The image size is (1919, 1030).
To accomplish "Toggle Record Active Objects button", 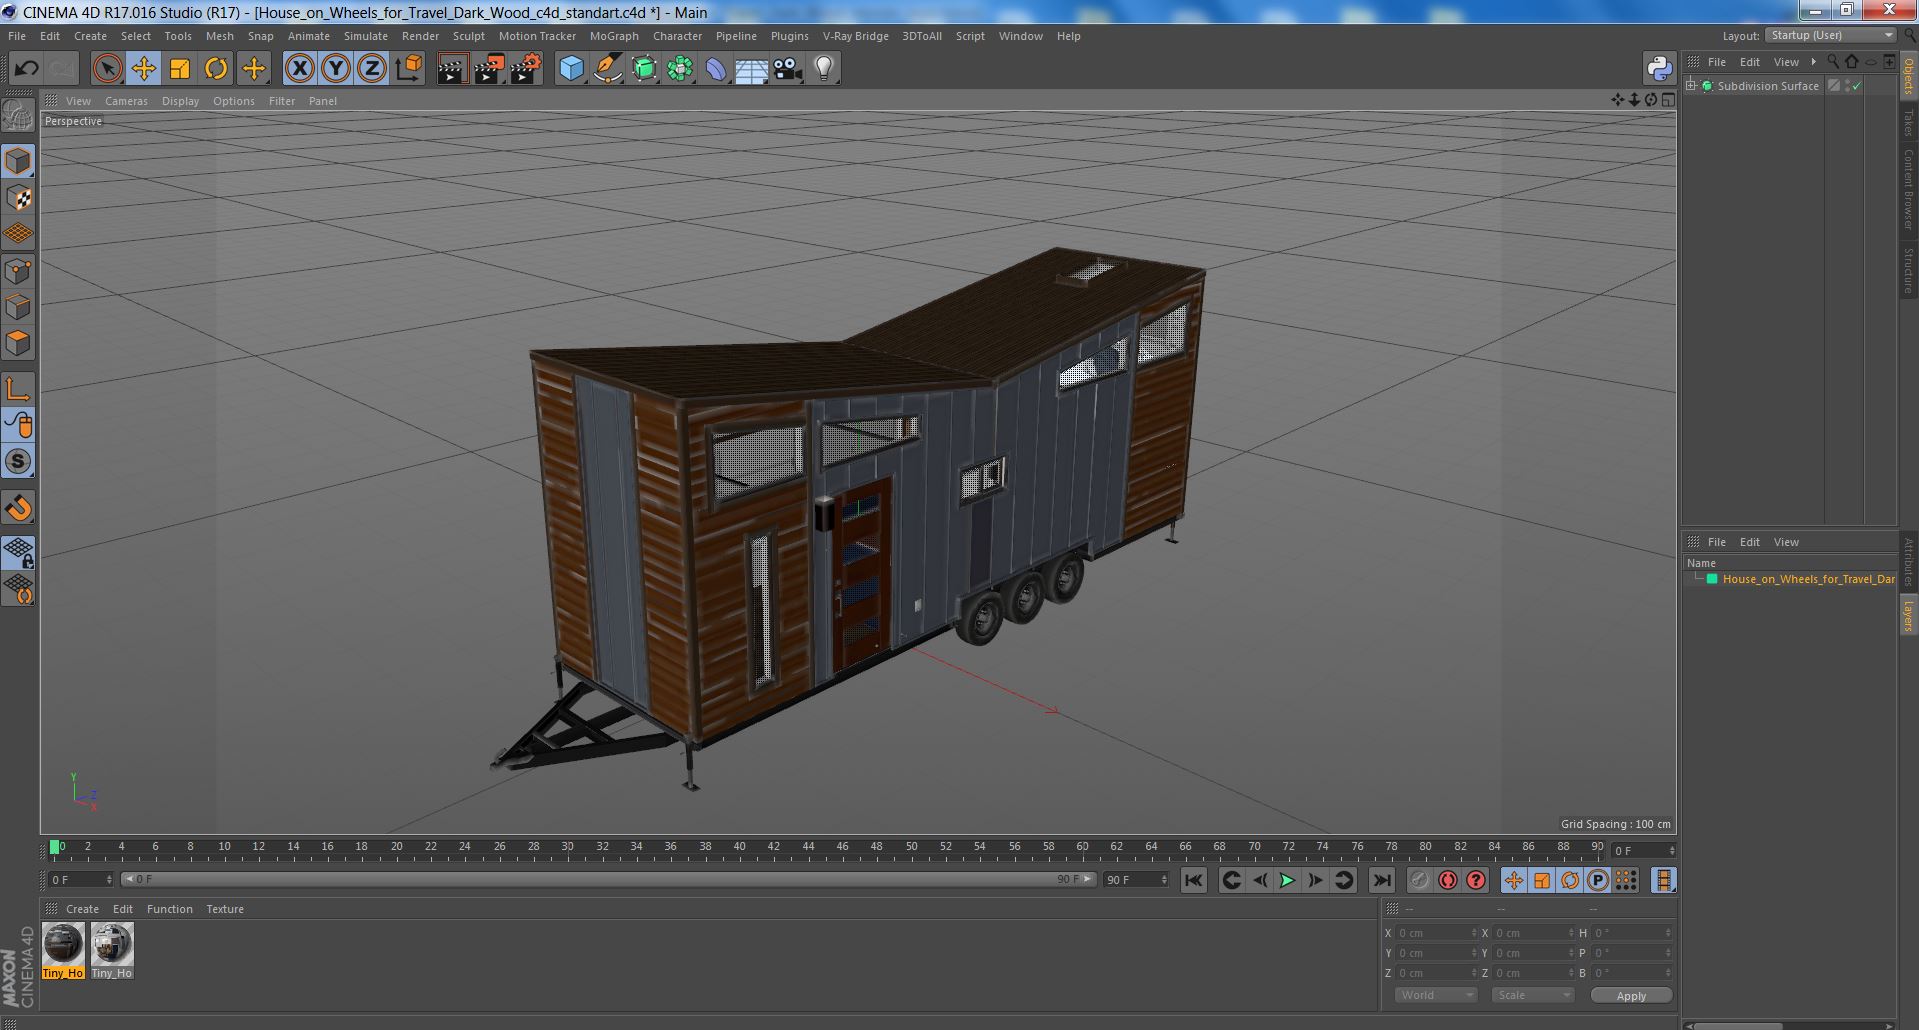I will [1419, 880].
